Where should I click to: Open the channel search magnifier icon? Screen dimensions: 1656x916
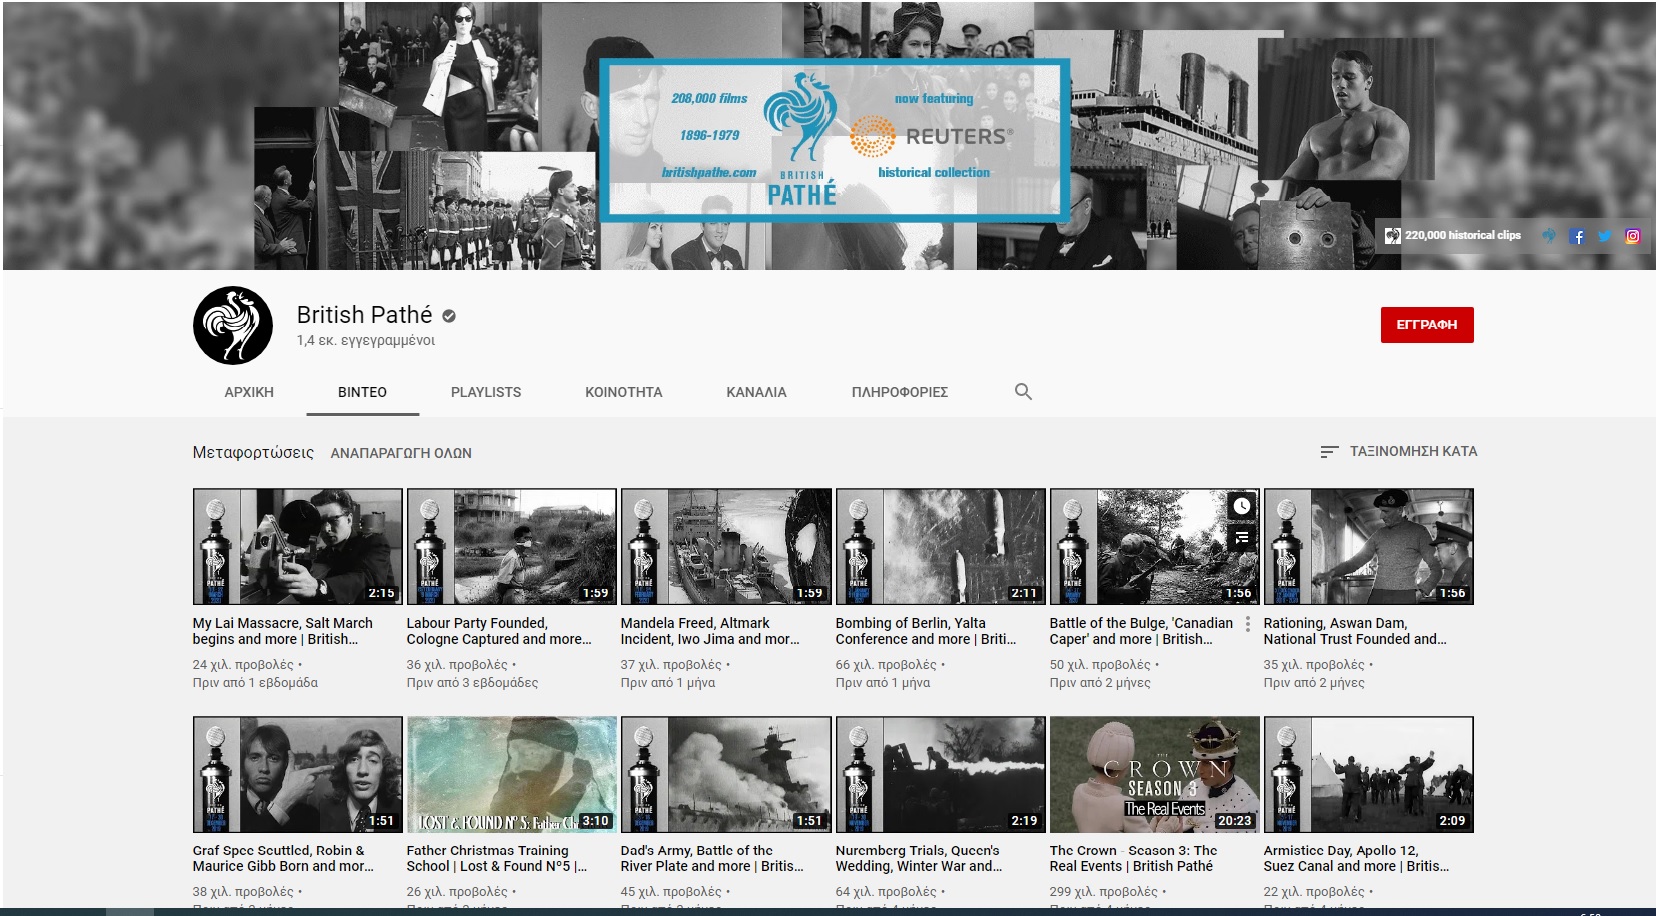coord(1023,391)
